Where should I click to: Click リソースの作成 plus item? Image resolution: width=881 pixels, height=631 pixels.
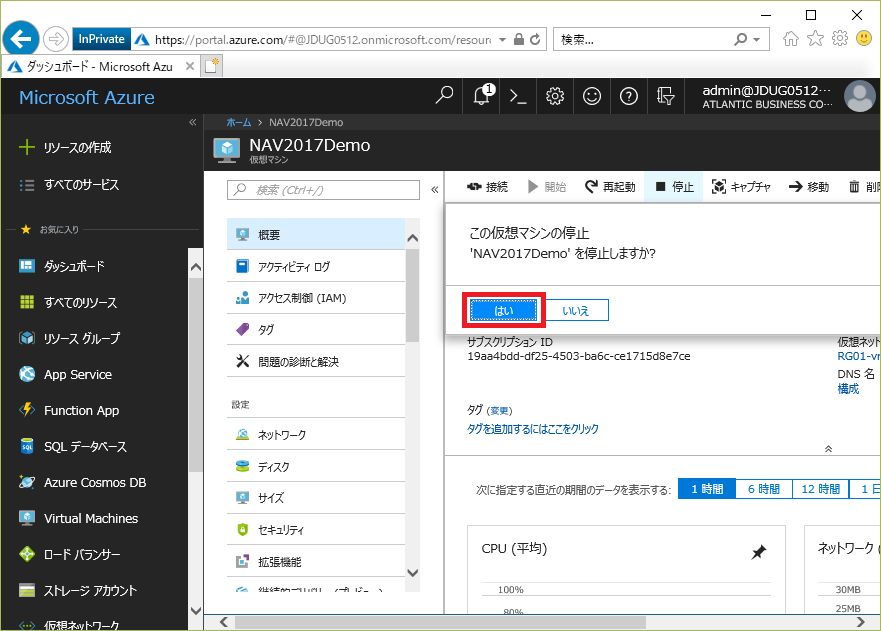click(x=65, y=148)
